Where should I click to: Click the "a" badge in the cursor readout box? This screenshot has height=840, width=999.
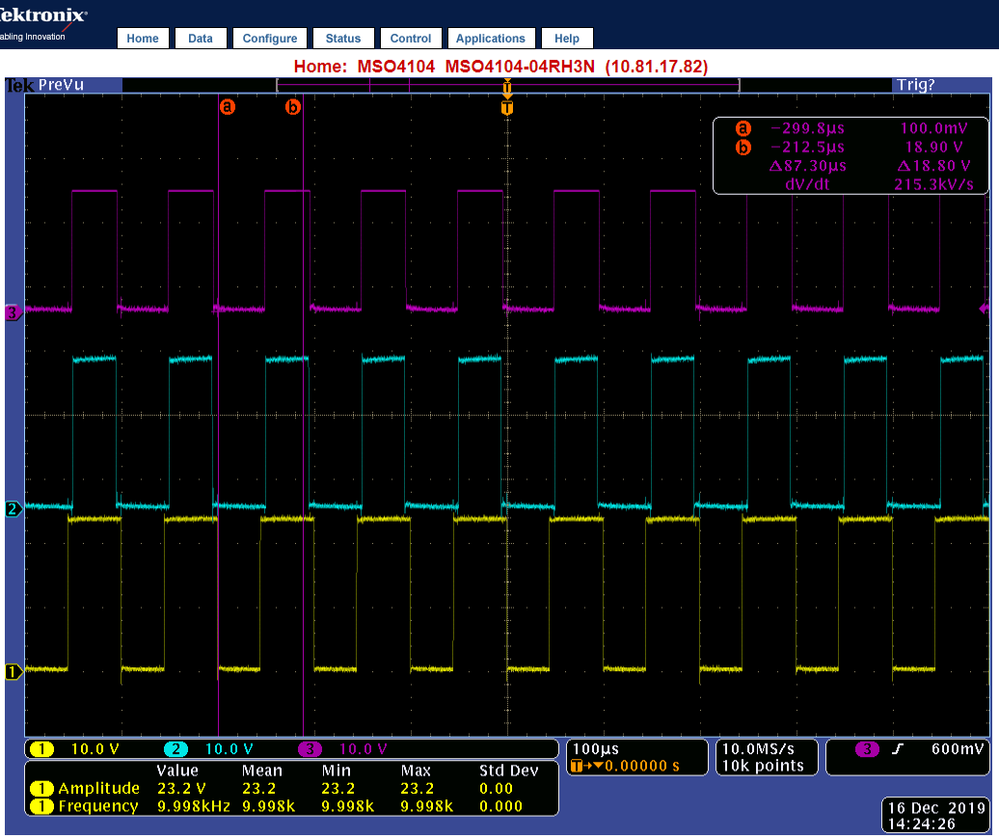742,128
